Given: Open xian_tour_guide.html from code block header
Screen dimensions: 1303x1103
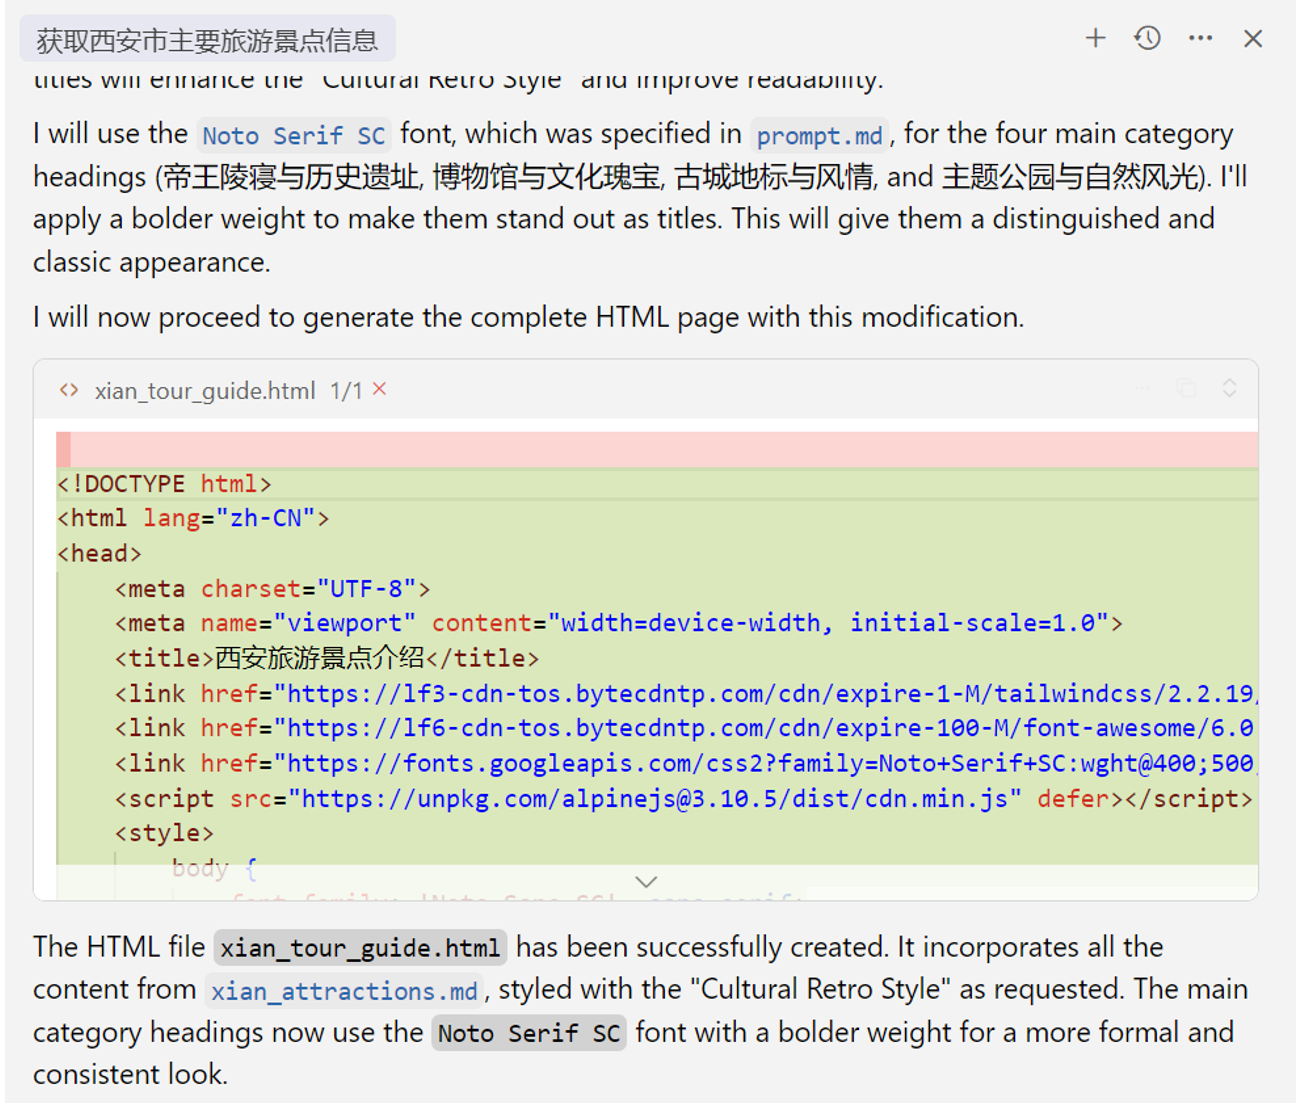Looking at the screenshot, I should [x=205, y=391].
